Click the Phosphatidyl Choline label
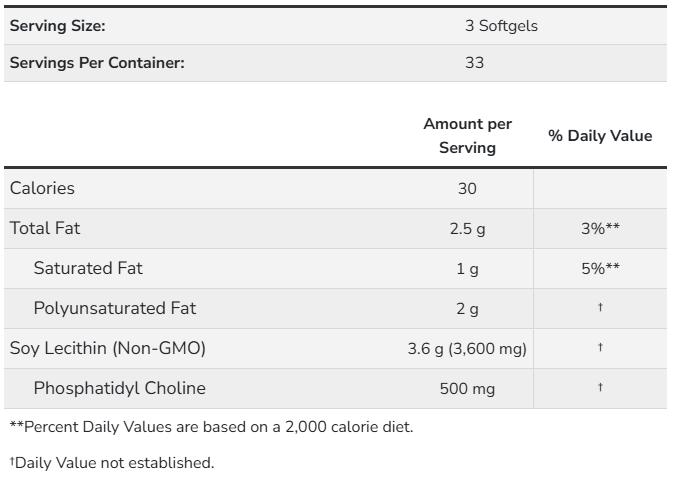The image size is (674, 477). tap(119, 388)
